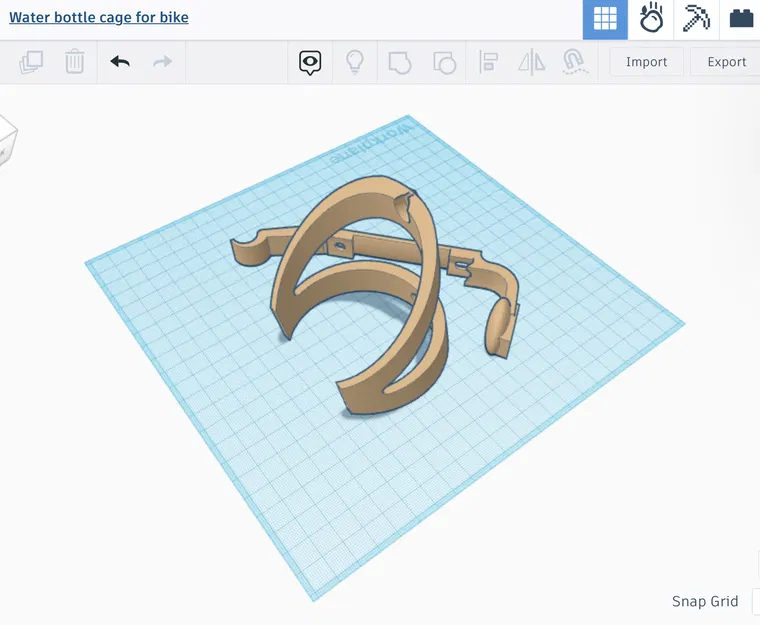Undo the last action
760x625 pixels.
[120, 62]
